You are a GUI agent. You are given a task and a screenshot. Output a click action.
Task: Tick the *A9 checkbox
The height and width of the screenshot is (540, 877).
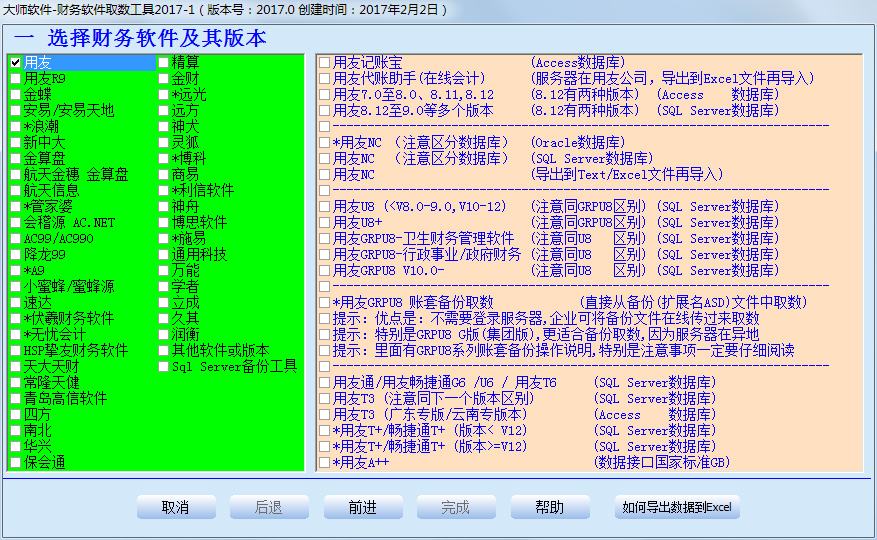pos(16,271)
